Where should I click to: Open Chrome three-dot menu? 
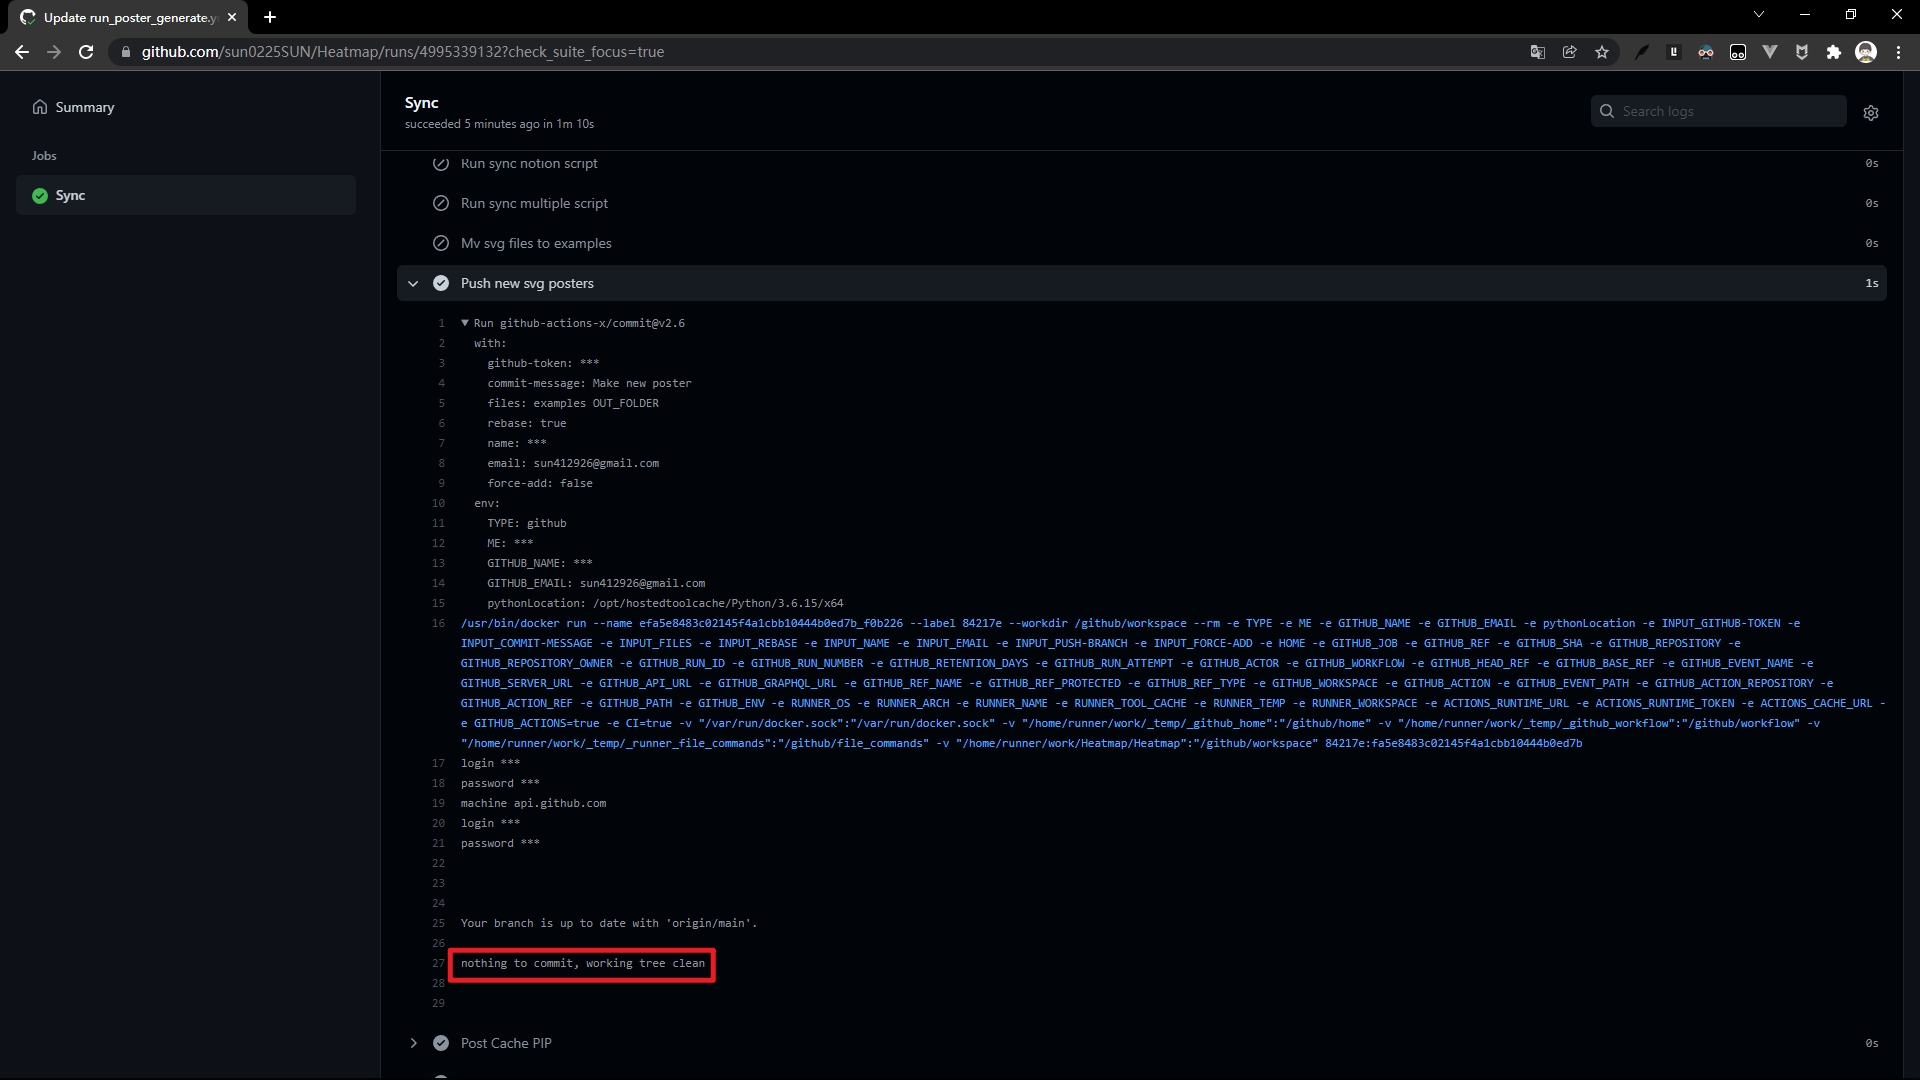tap(1898, 52)
